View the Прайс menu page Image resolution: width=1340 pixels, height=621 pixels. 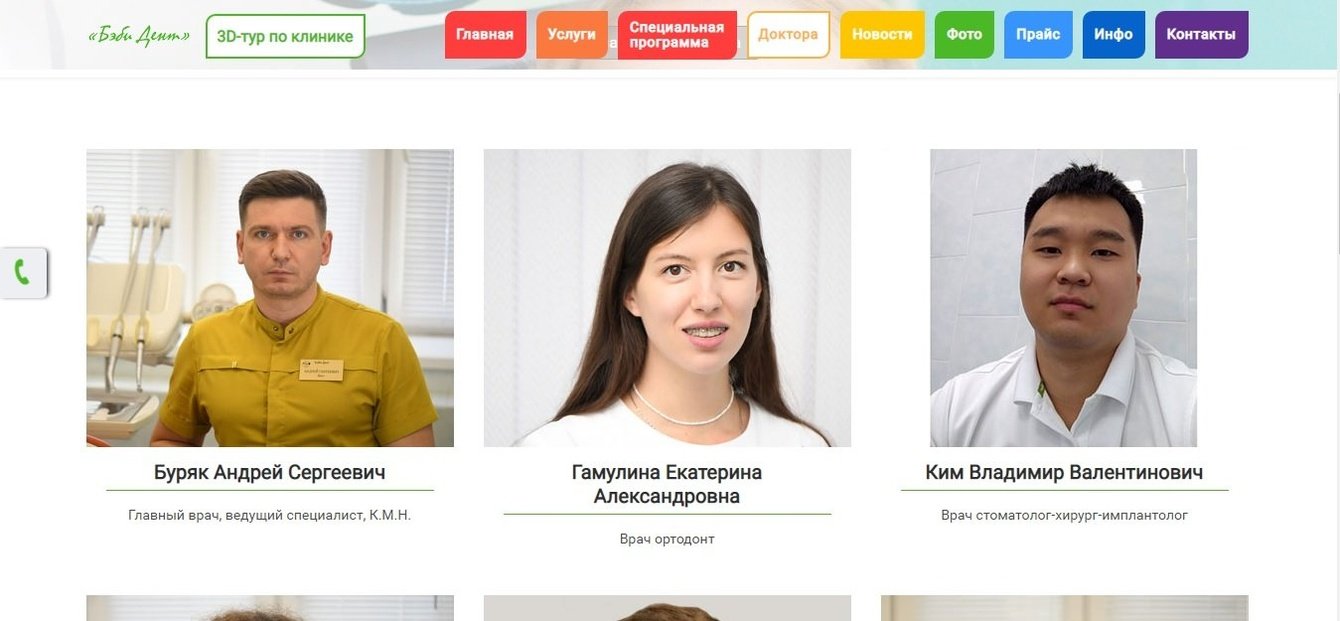[x=1038, y=35]
